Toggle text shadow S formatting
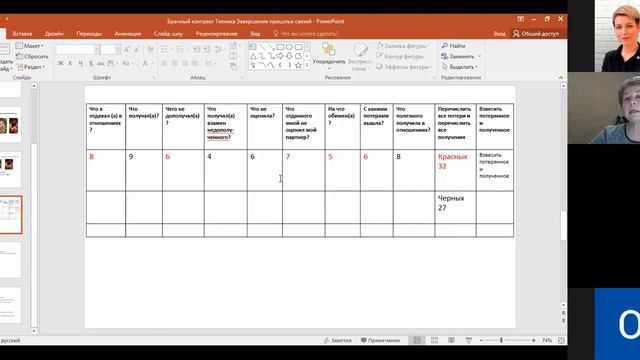 [x=91, y=63]
